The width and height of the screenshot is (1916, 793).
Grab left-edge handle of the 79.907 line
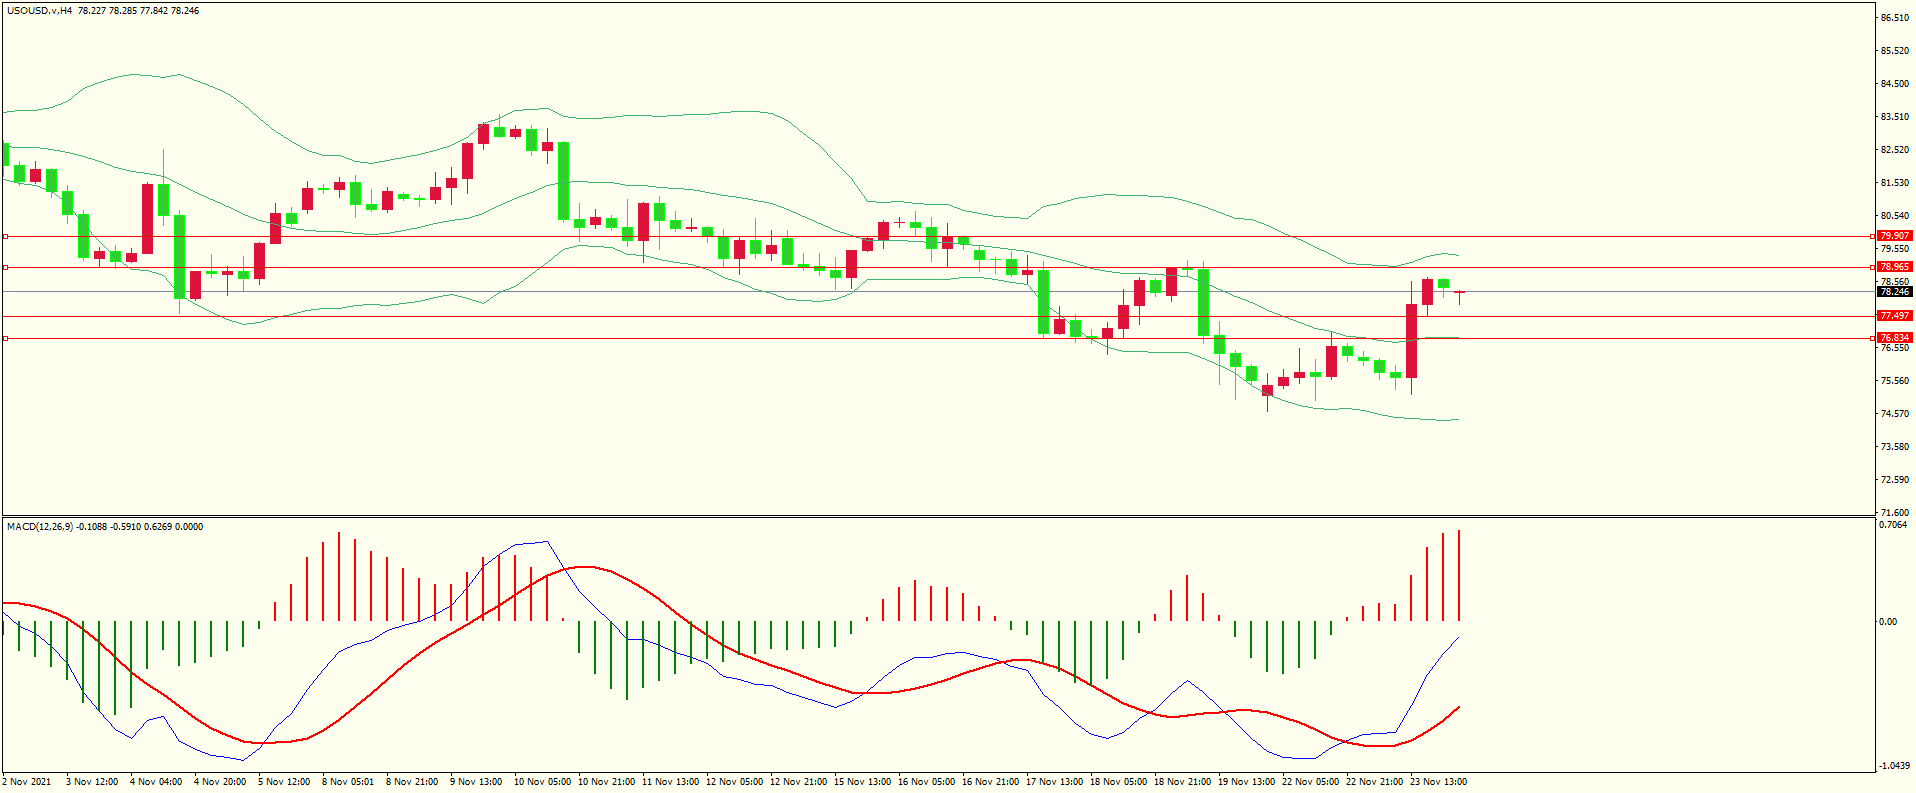tap(5, 237)
